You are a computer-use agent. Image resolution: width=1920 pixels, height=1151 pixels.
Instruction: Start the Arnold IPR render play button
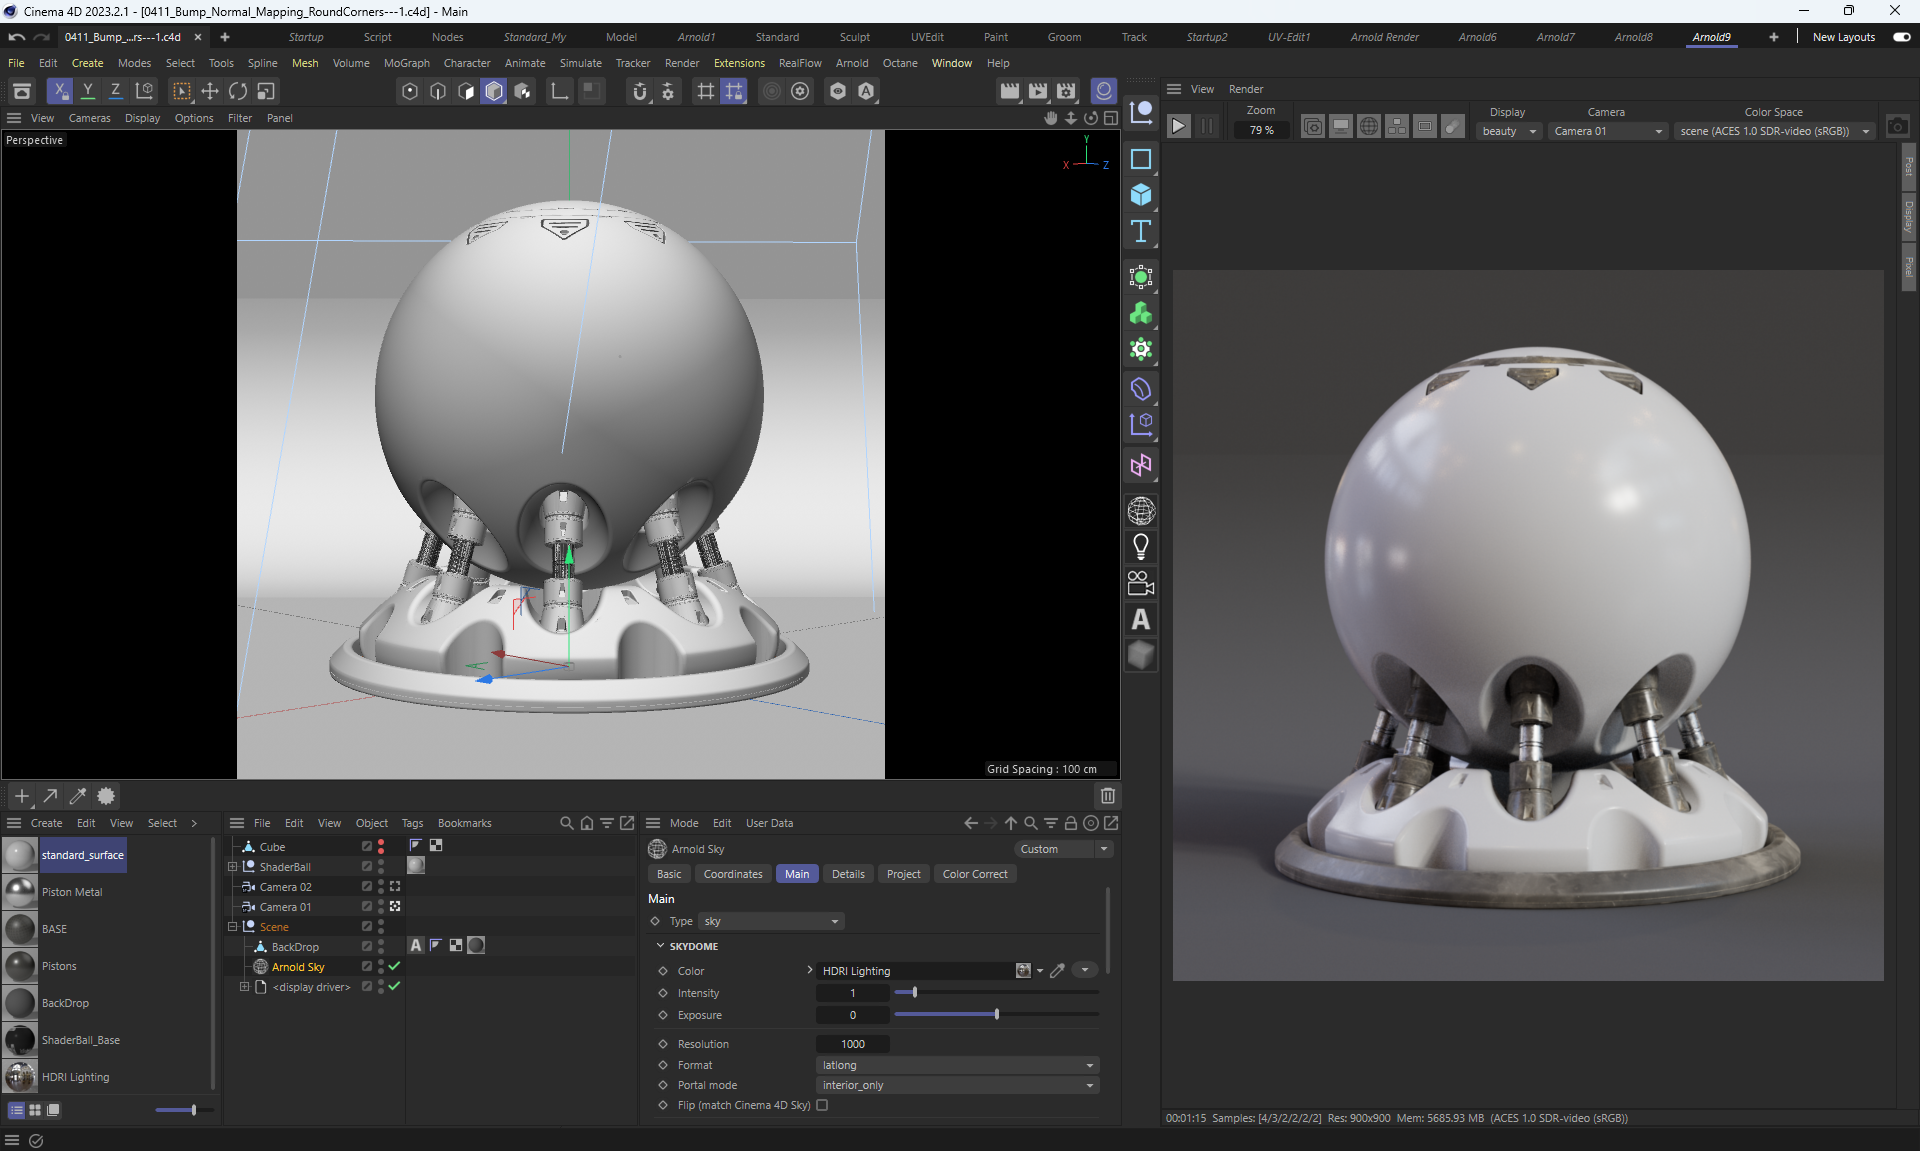point(1179,126)
